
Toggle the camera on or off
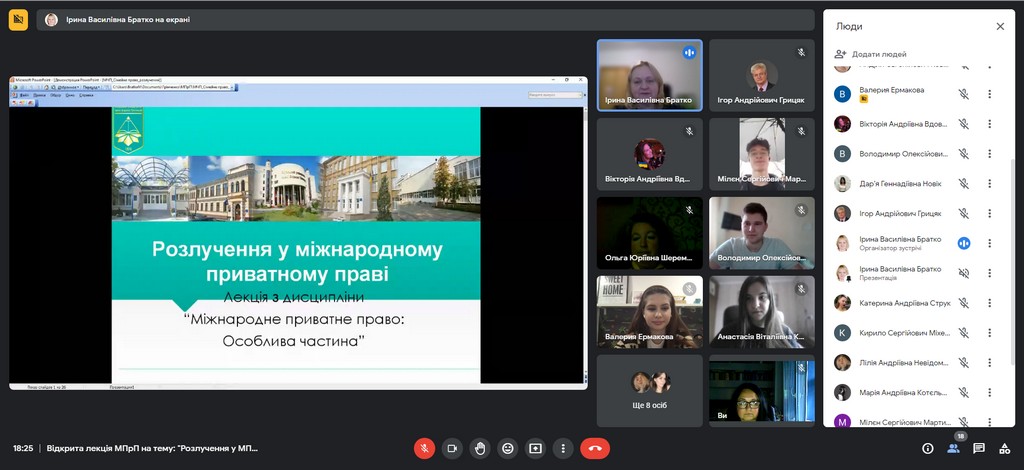[x=452, y=449]
